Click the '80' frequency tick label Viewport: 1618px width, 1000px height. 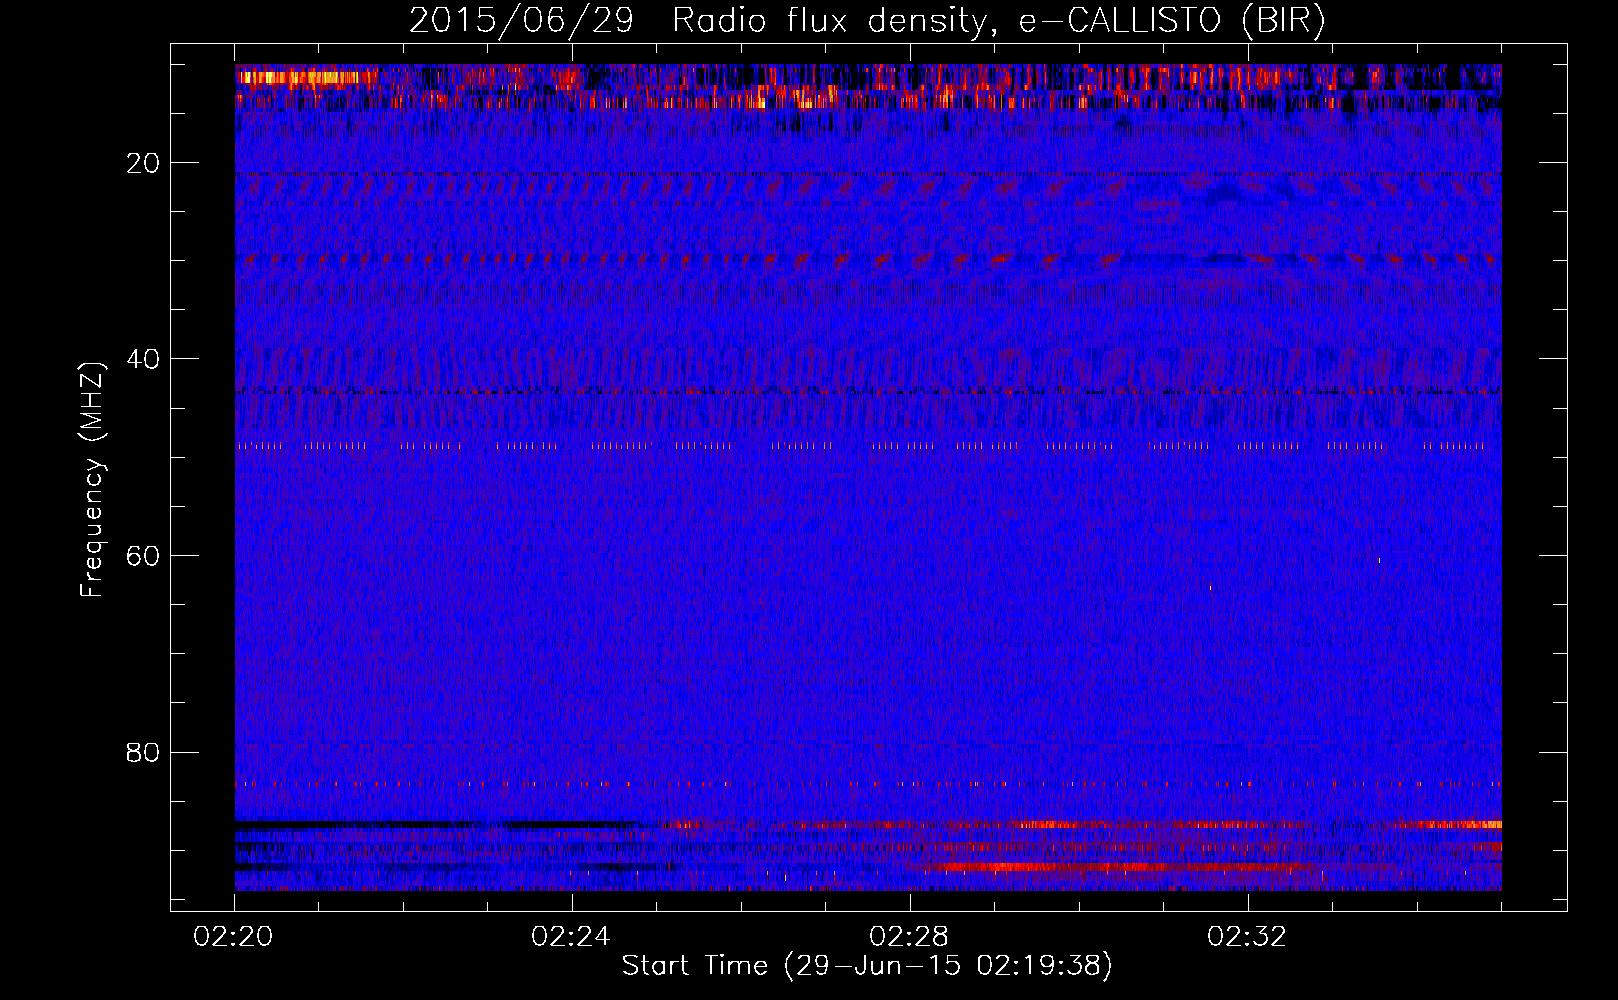coord(144,752)
